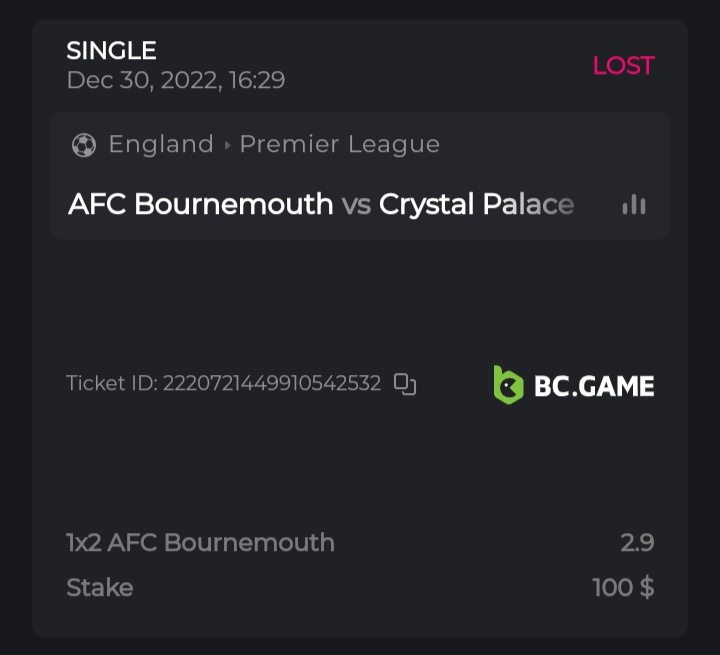Click the 'Ticket ID:' label
The image size is (720, 655).
pos(111,384)
